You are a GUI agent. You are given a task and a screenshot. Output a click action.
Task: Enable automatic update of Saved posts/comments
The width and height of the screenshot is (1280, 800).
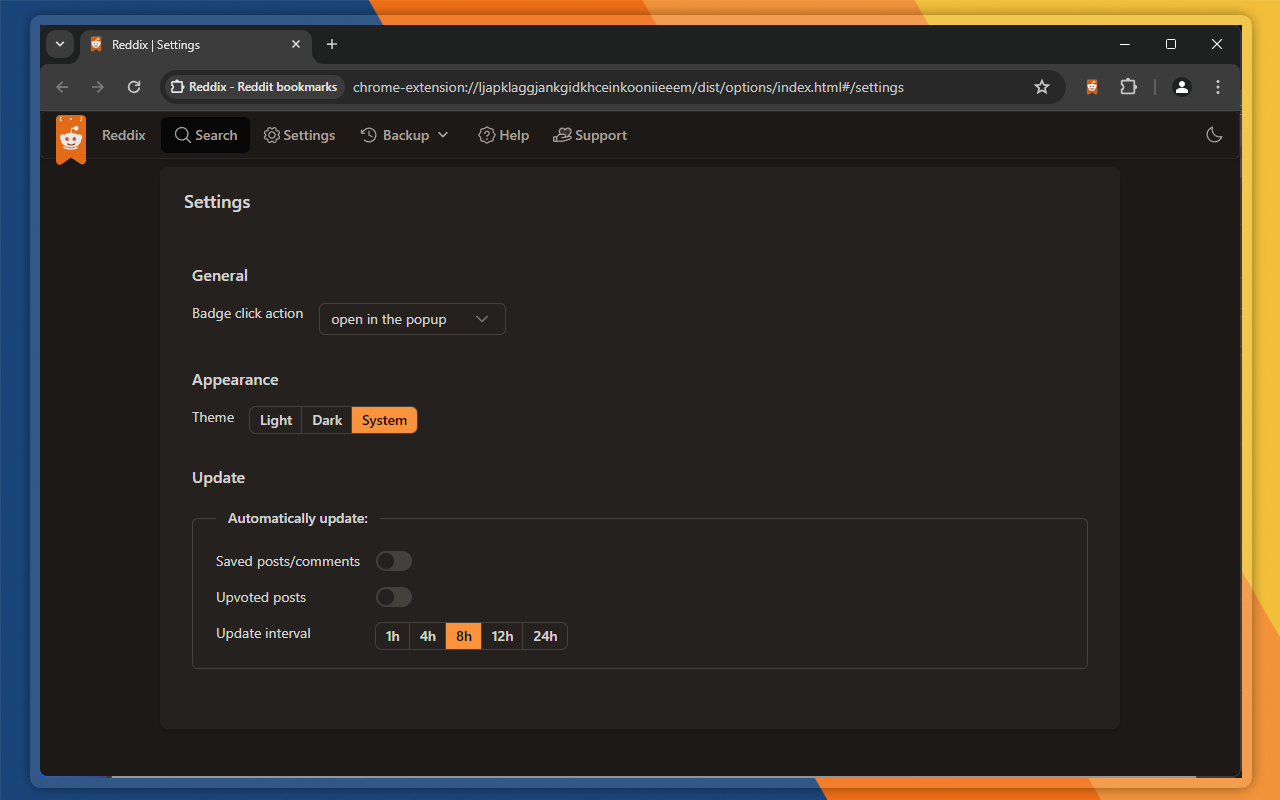[393, 561]
